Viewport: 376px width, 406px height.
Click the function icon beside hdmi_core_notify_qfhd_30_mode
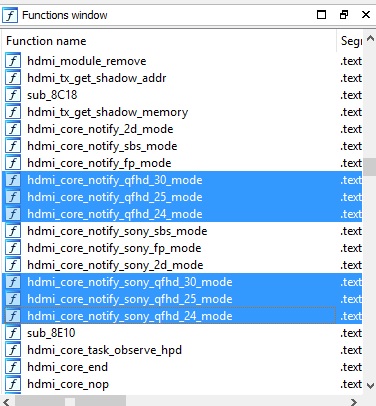click(13, 180)
